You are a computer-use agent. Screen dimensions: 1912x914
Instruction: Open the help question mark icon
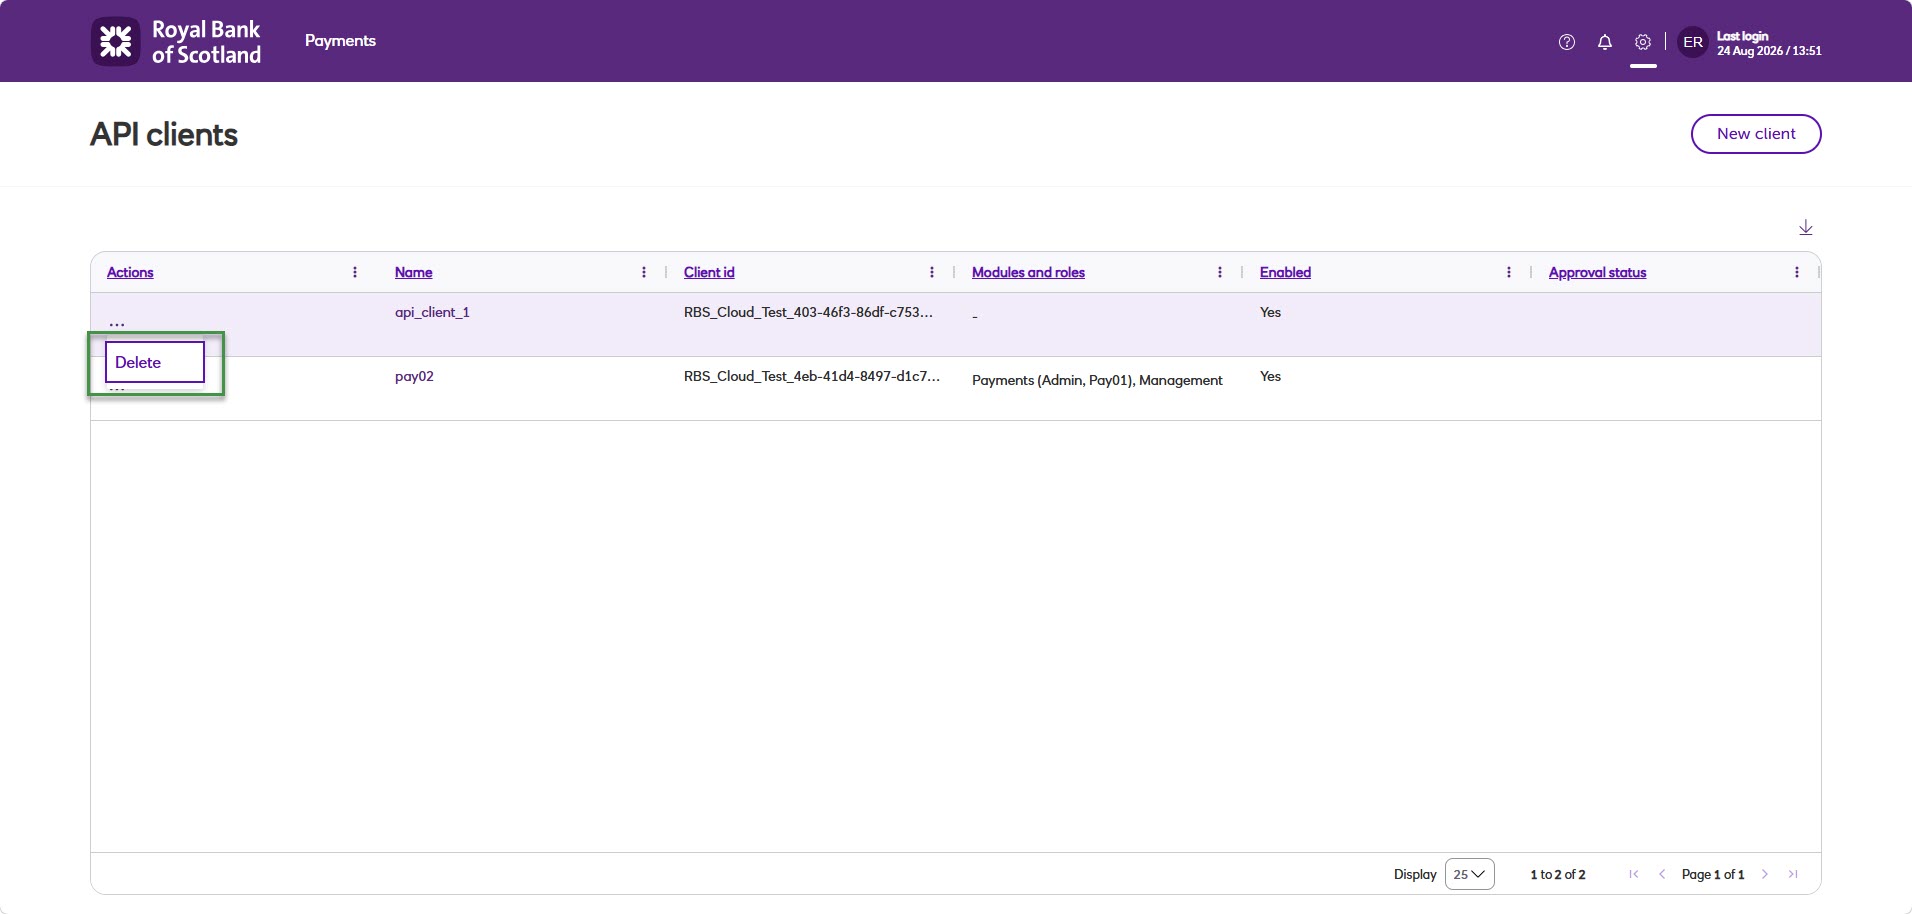tap(1567, 42)
